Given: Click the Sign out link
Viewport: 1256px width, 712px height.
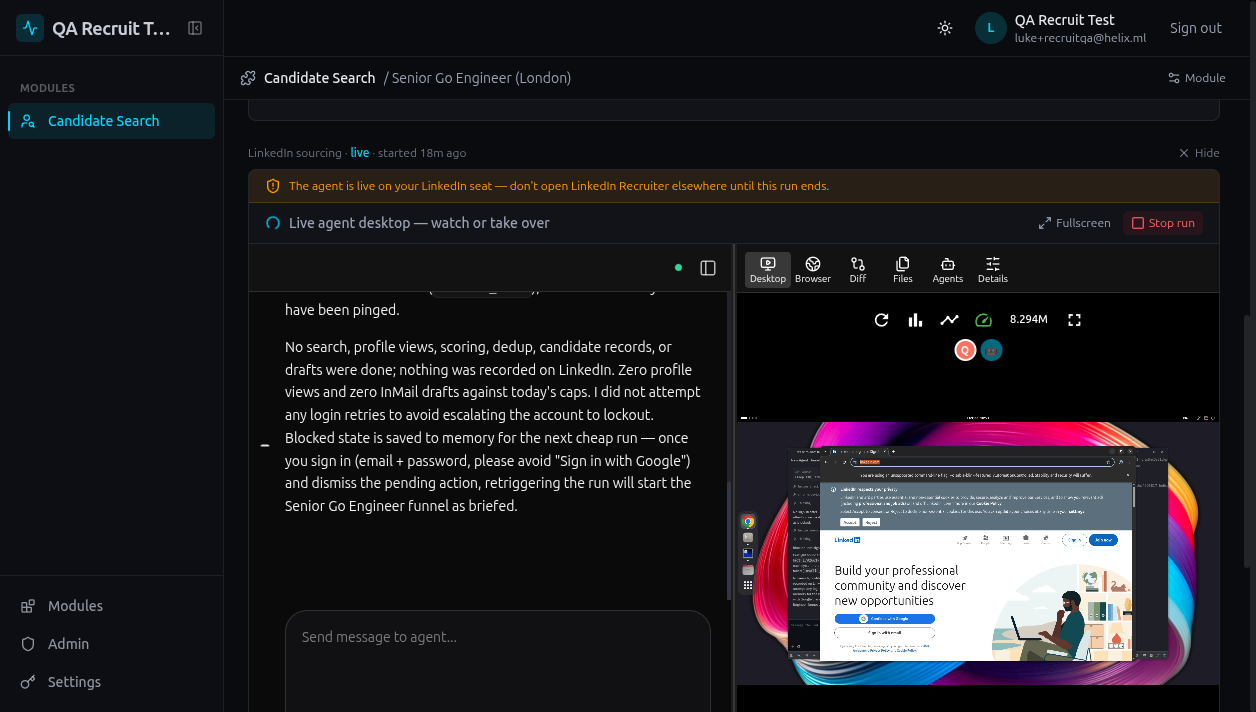Looking at the screenshot, I should (x=1196, y=28).
